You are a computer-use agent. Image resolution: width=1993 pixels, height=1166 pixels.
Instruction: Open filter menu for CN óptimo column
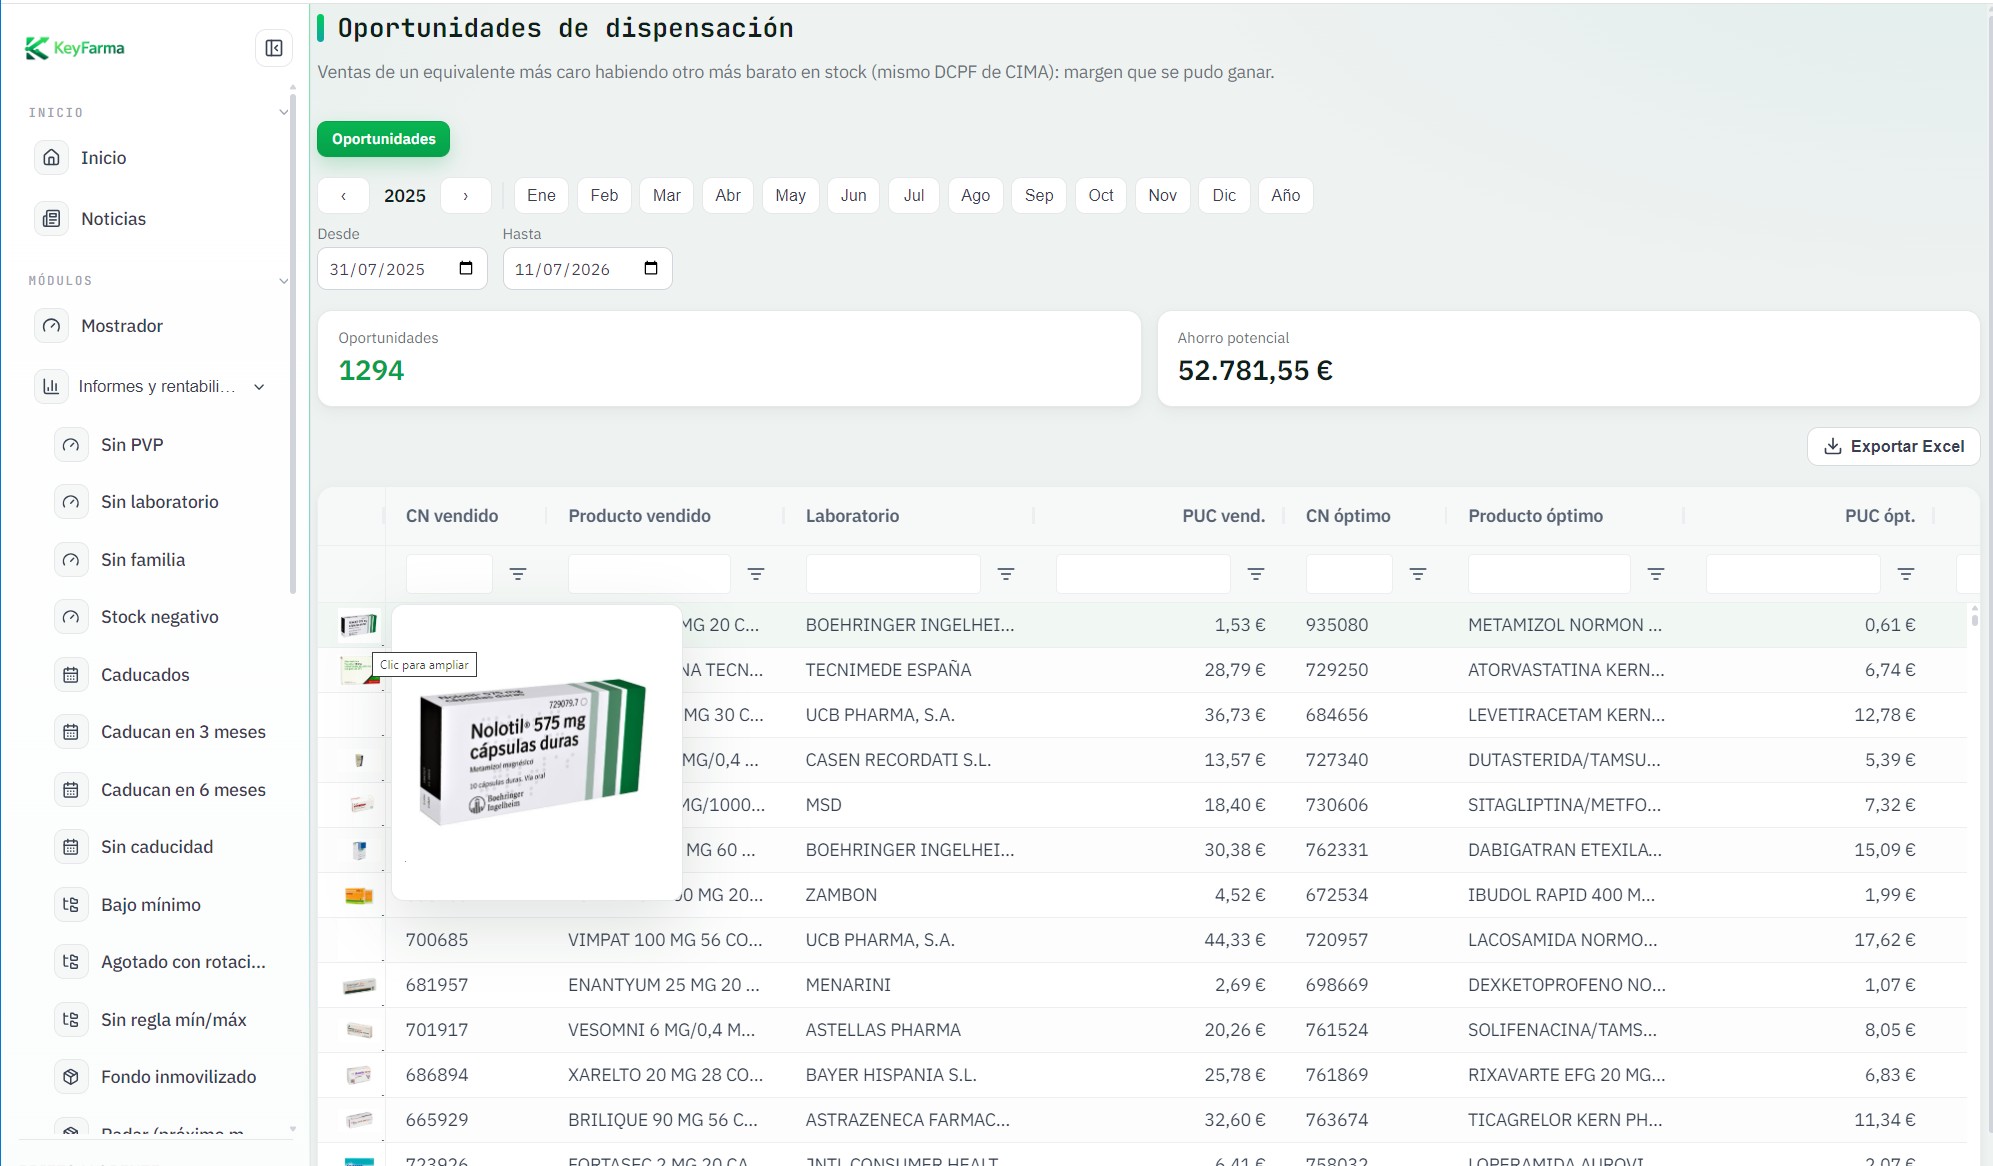tap(1418, 574)
